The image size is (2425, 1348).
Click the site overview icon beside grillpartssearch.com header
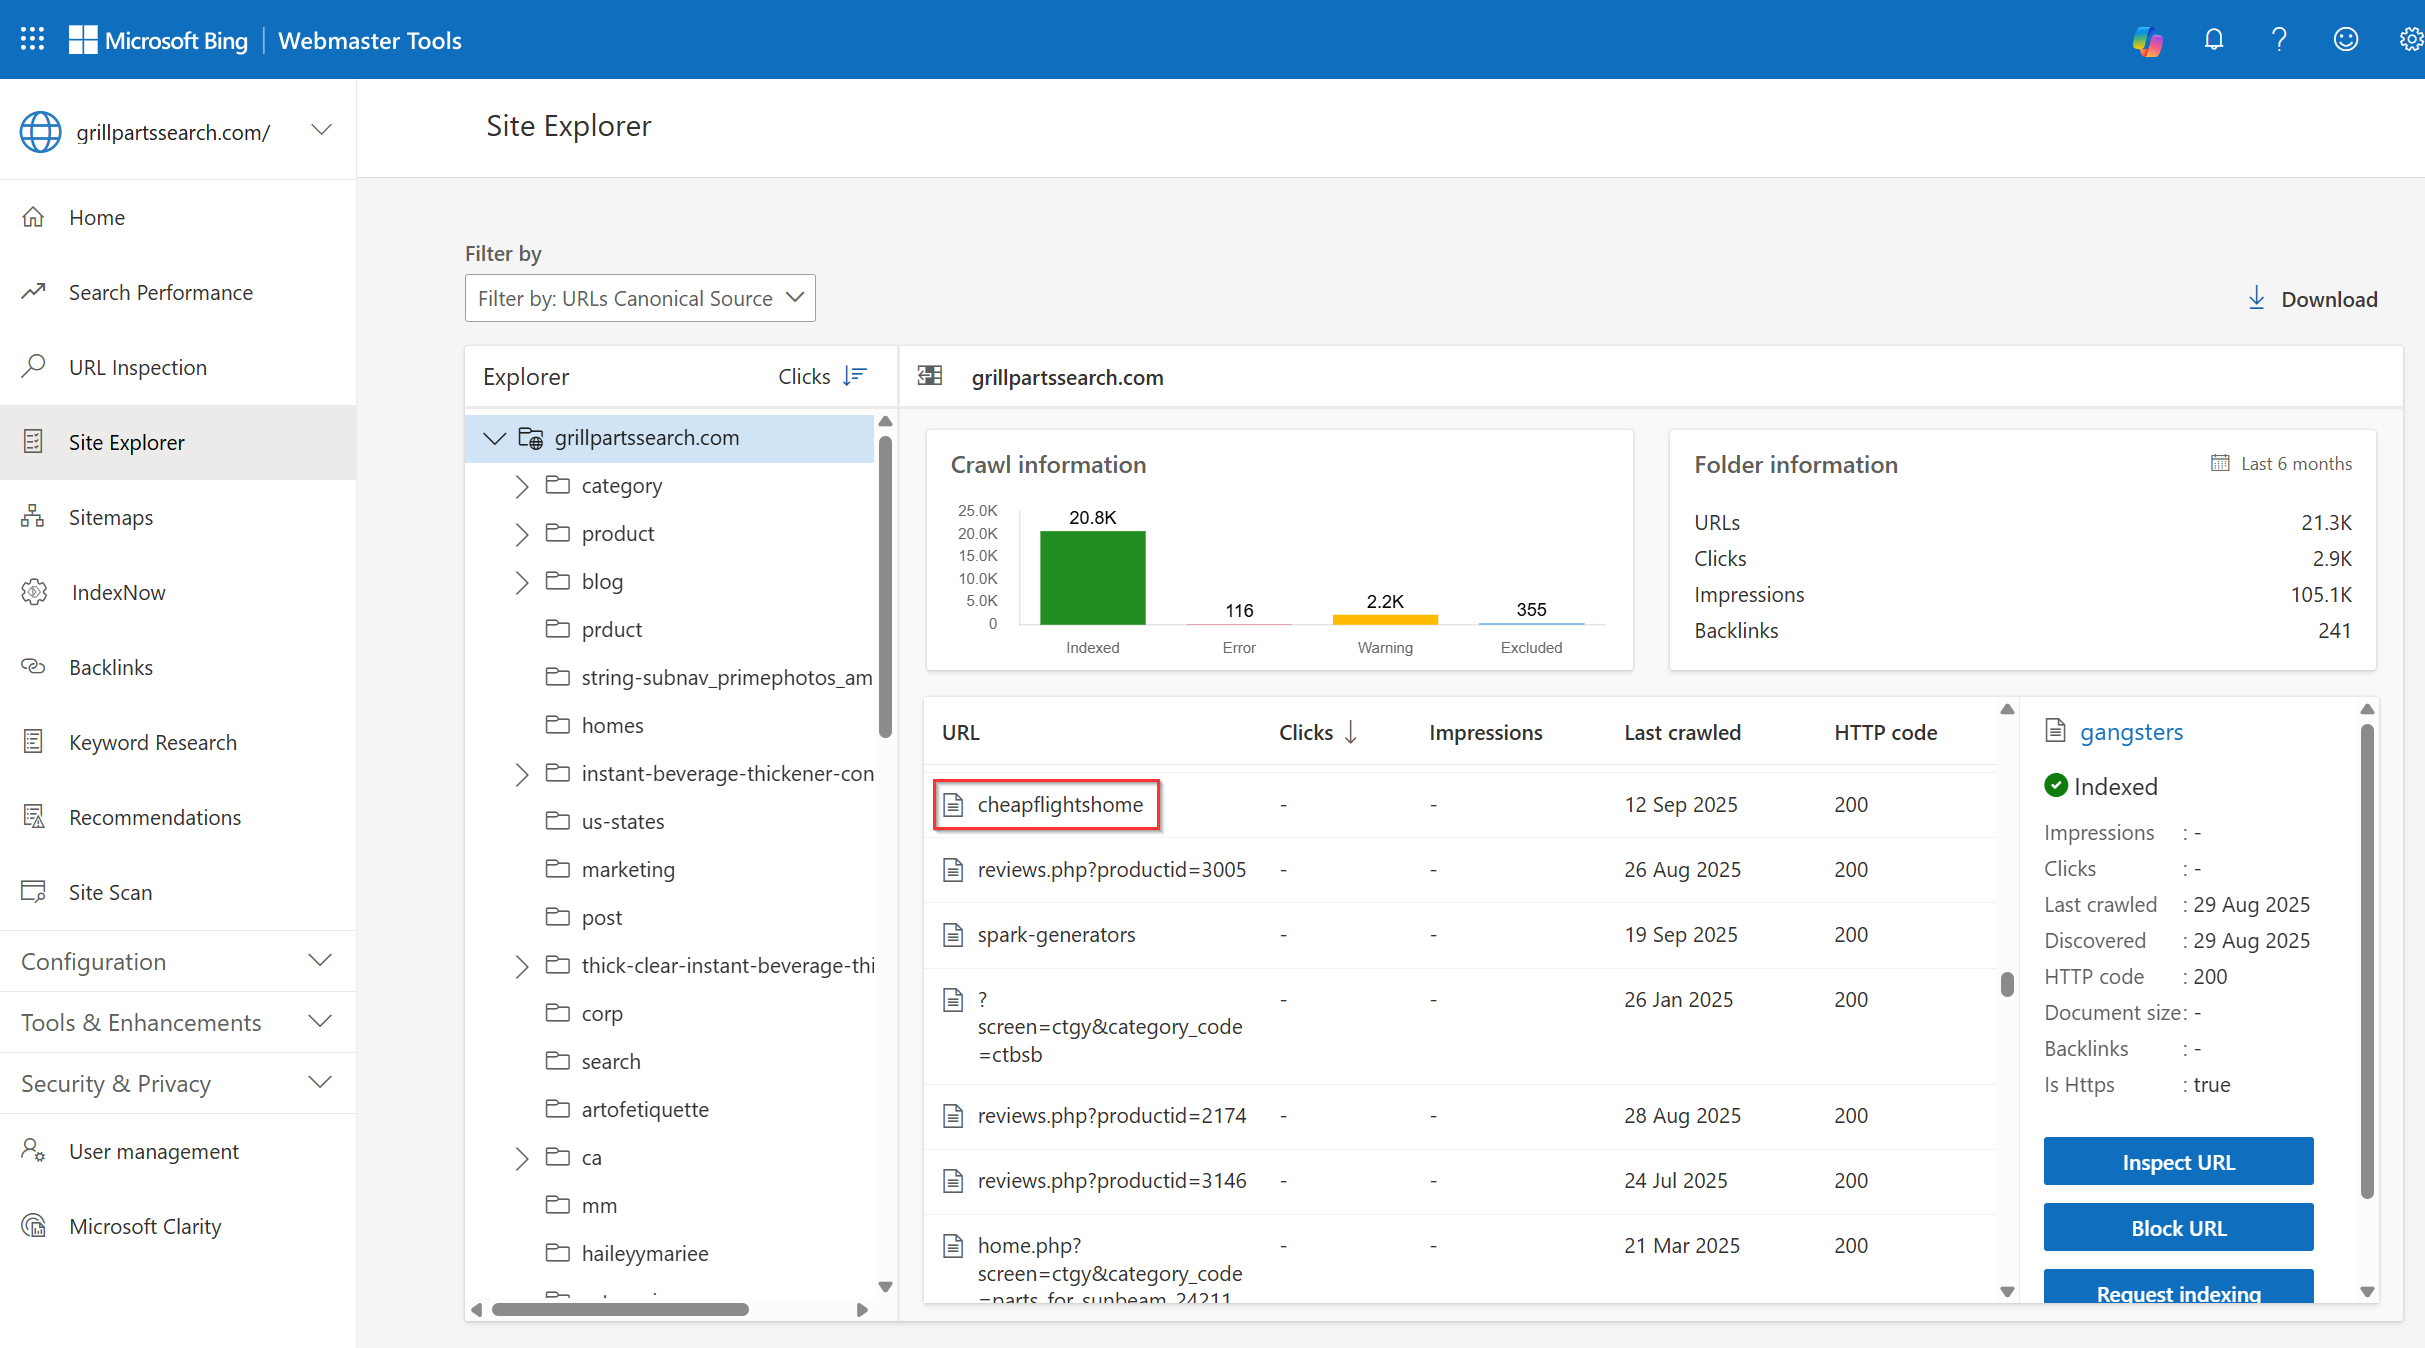click(x=930, y=376)
